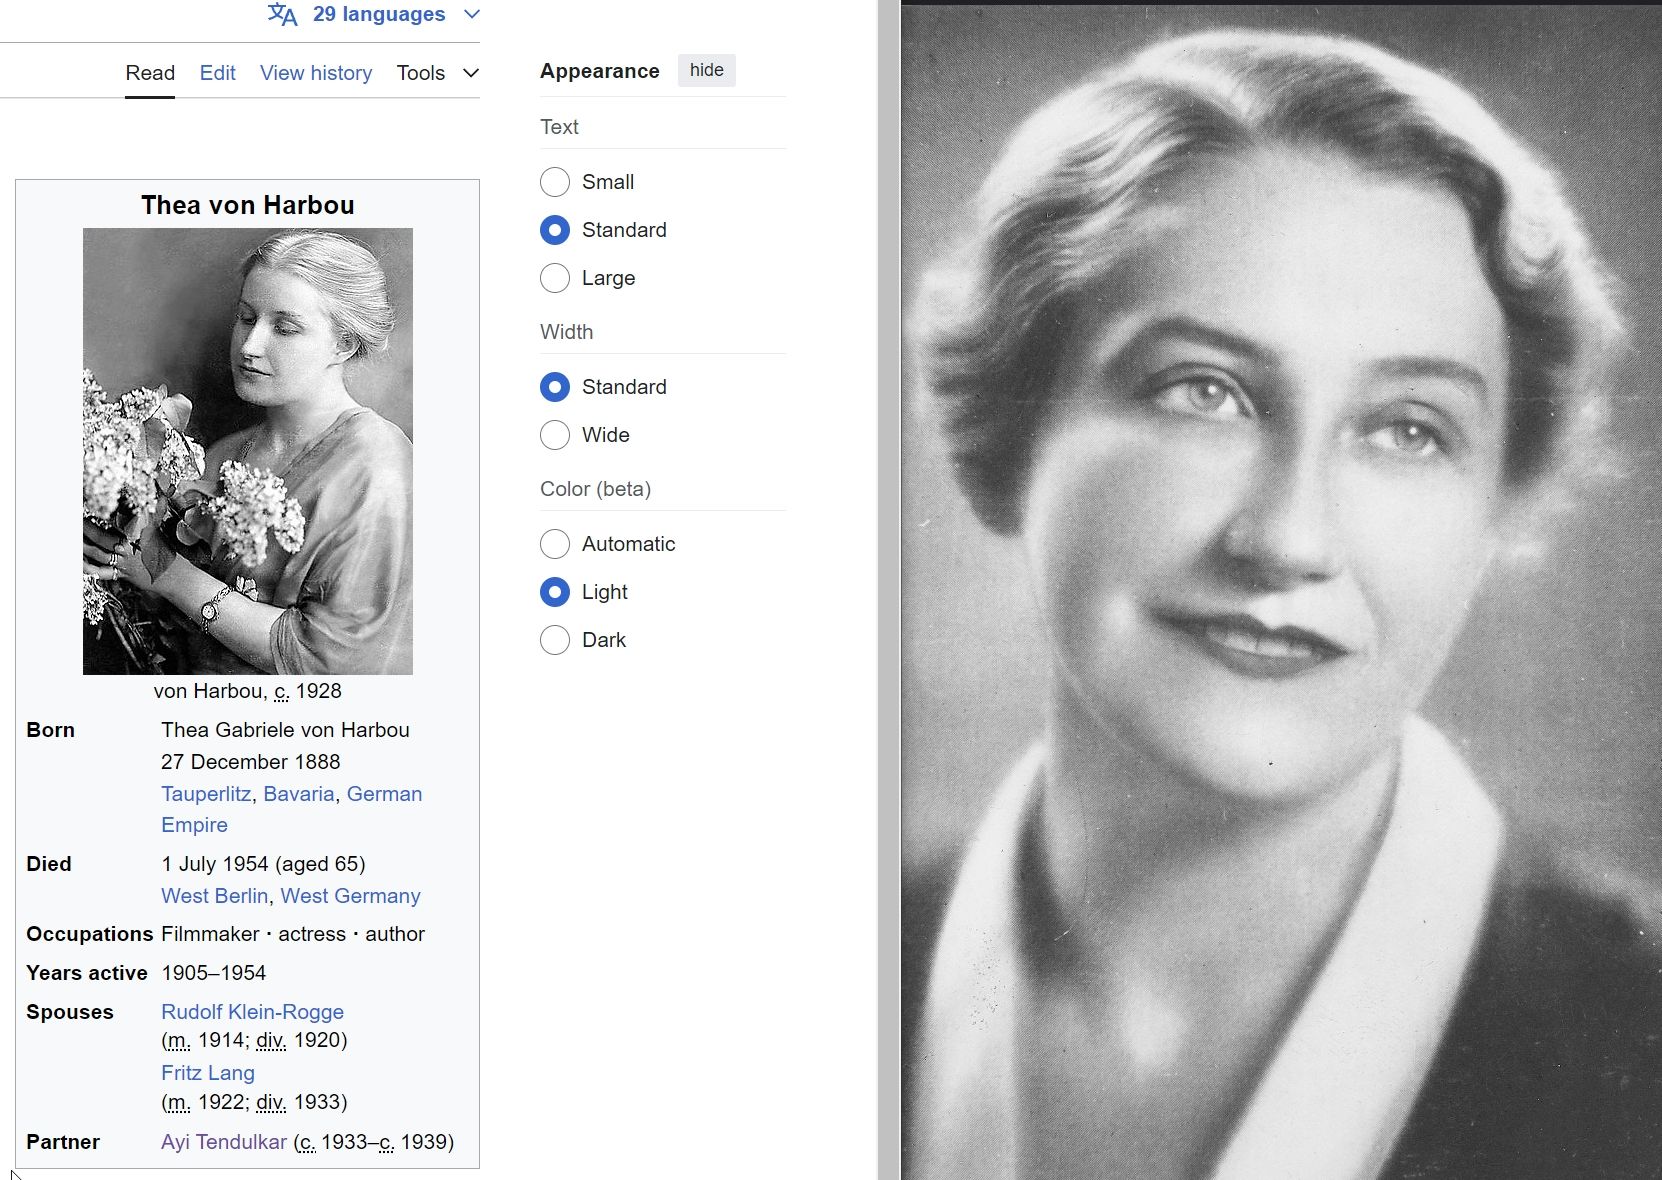Follow the Tauperlitz birthplace link

(206, 794)
